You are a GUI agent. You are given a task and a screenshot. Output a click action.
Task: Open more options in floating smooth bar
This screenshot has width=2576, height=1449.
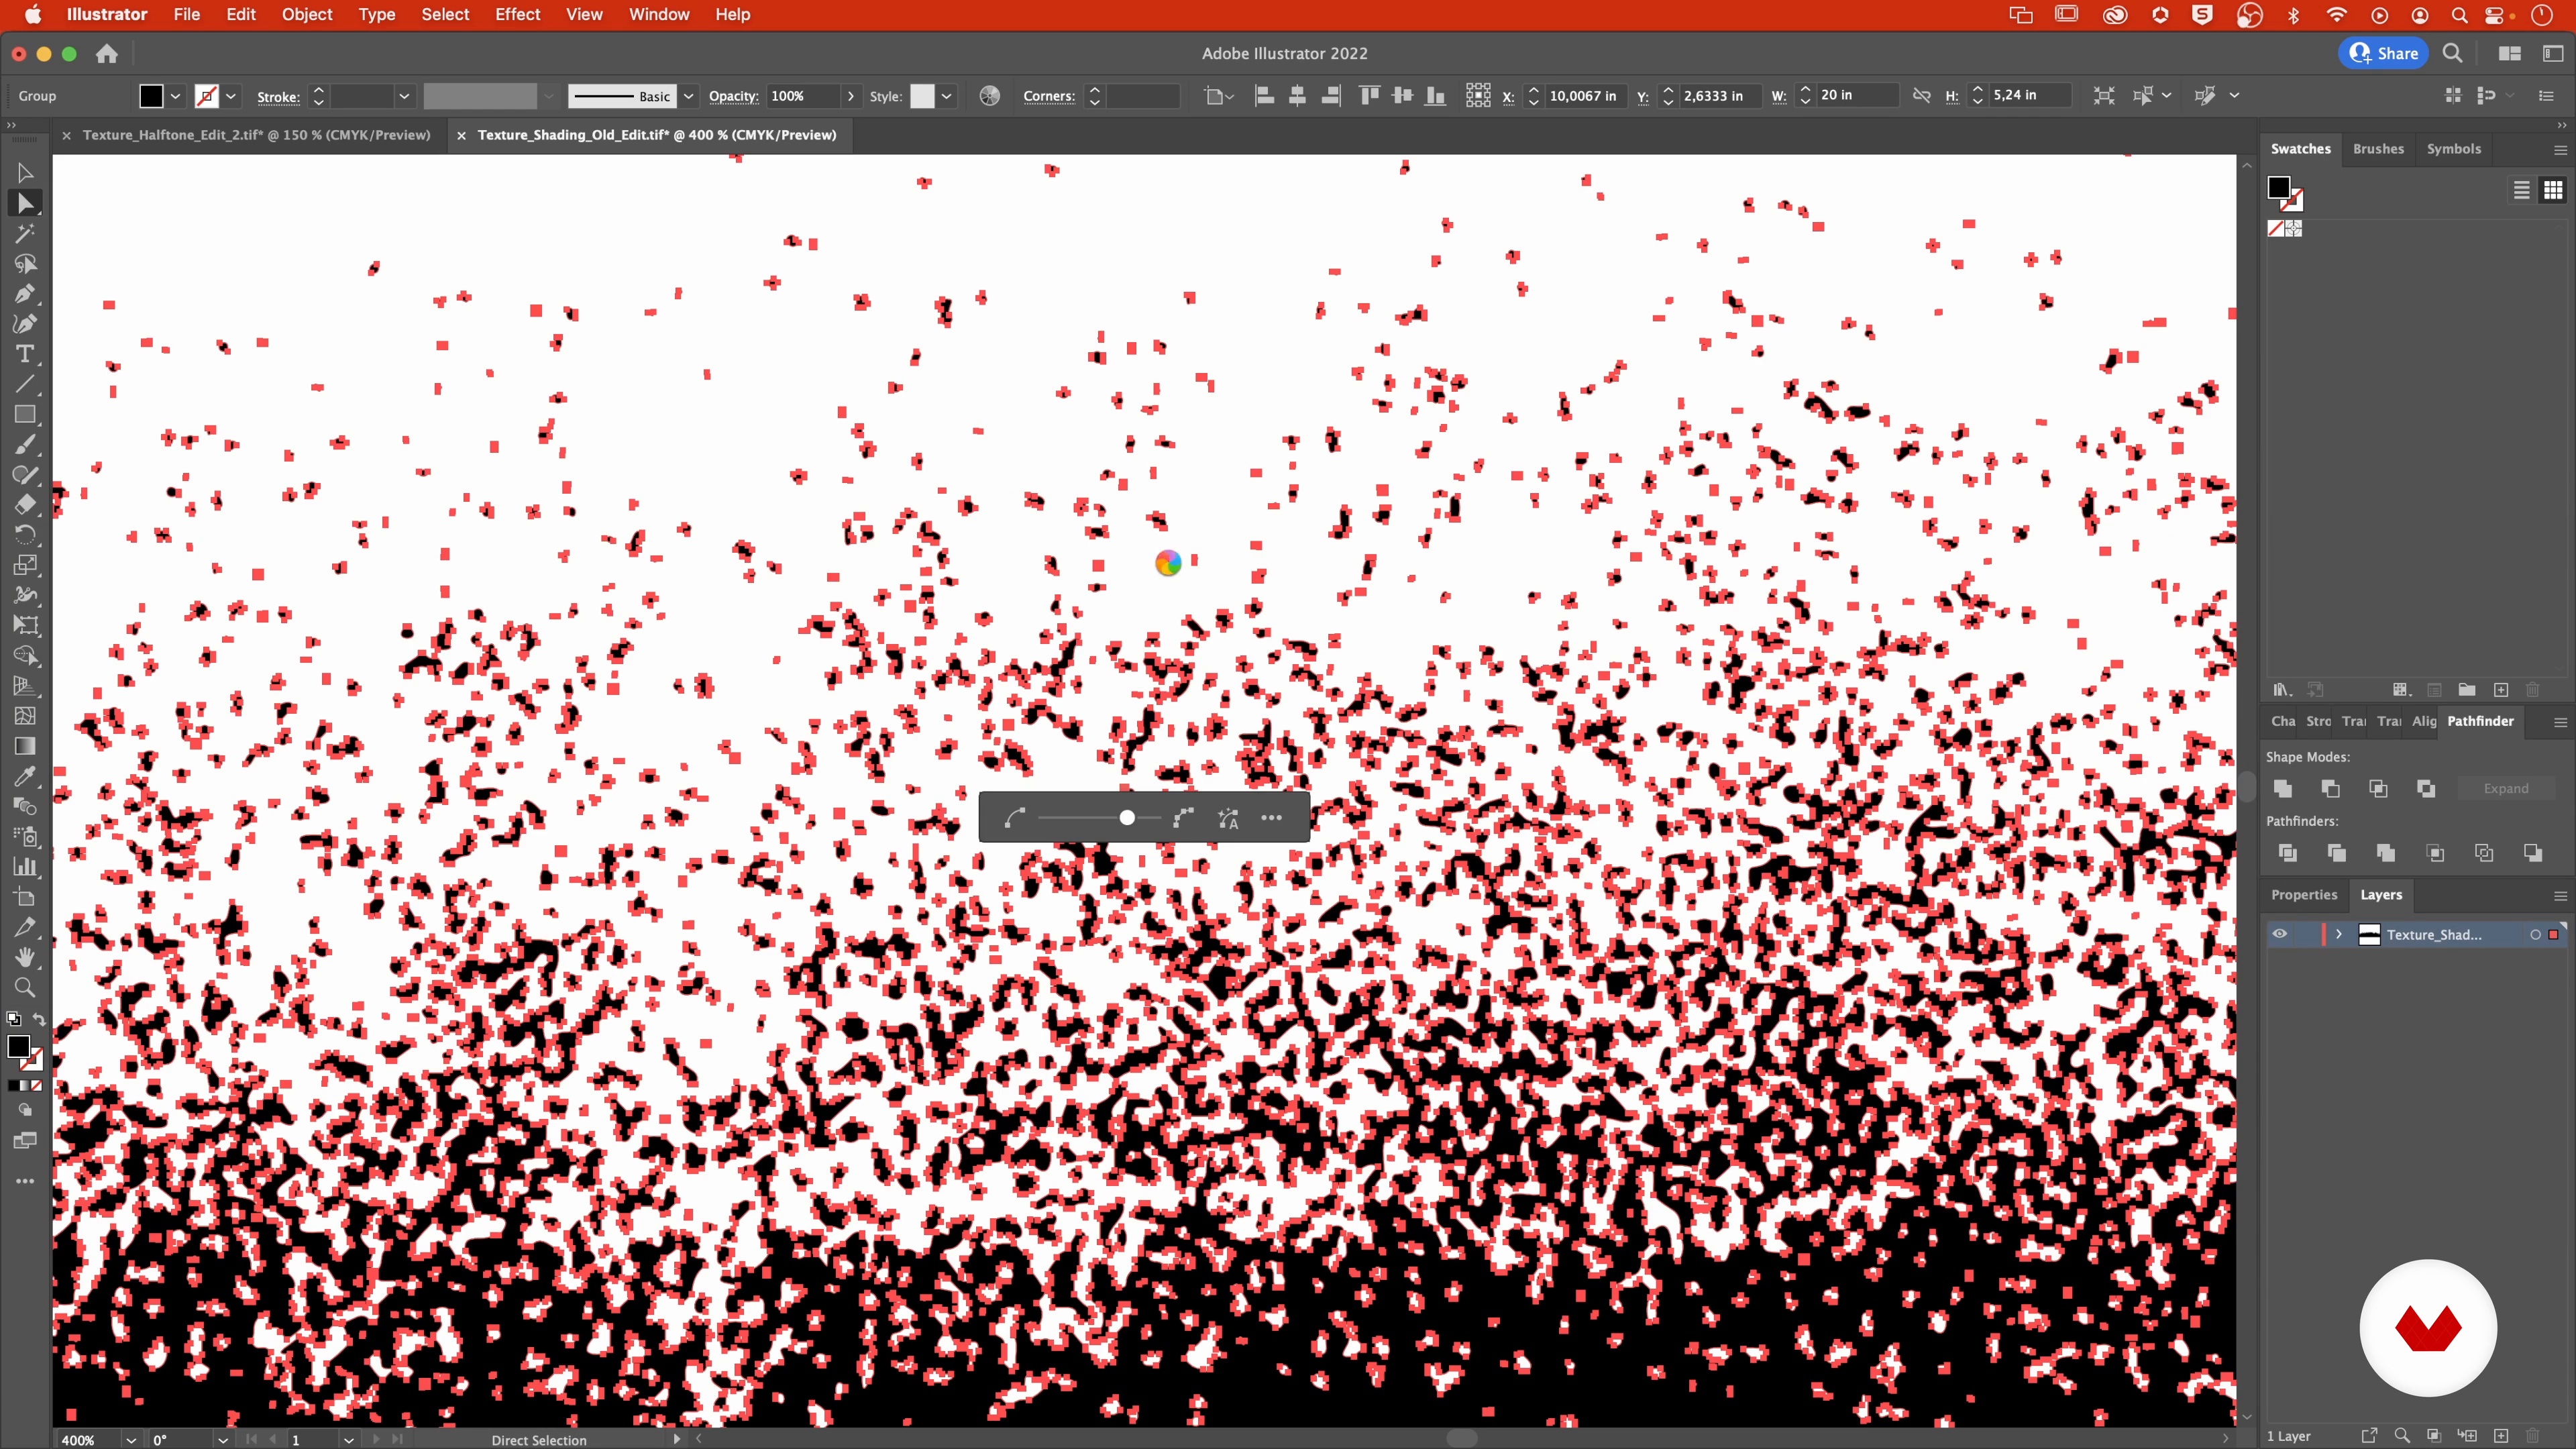pyautogui.click(x=1271, y=818)
